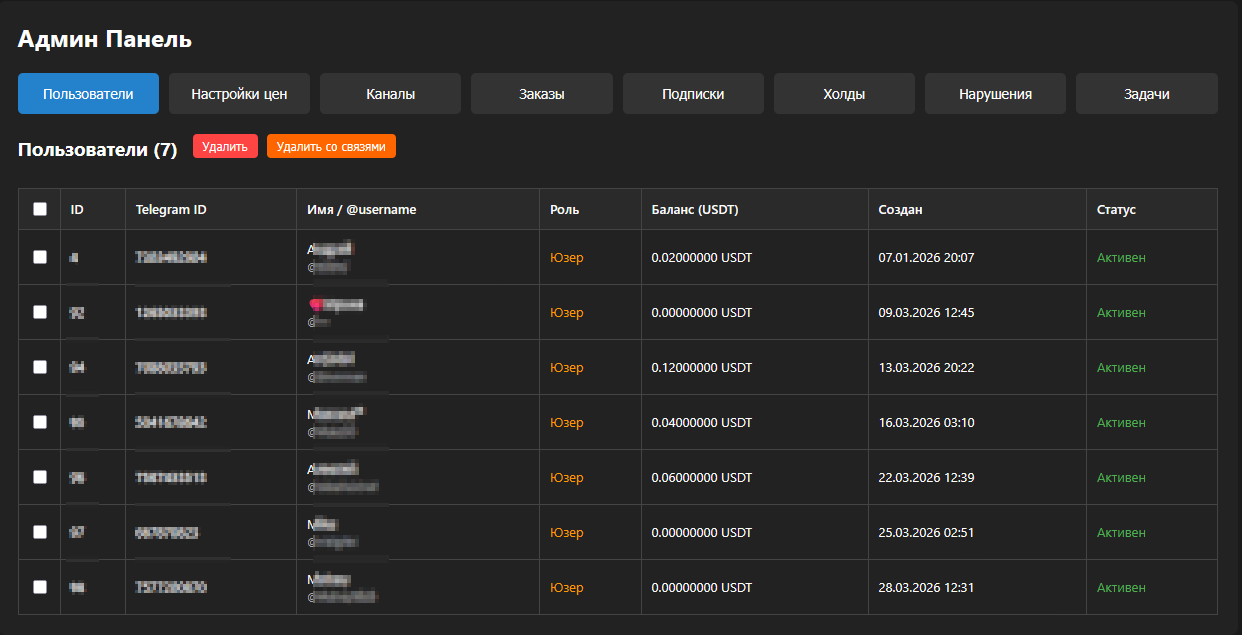Image resolution: width=1242 pixels, height=635 pixels.
Task: Switch to the Холды tab
Action: (x=844, y=94)
